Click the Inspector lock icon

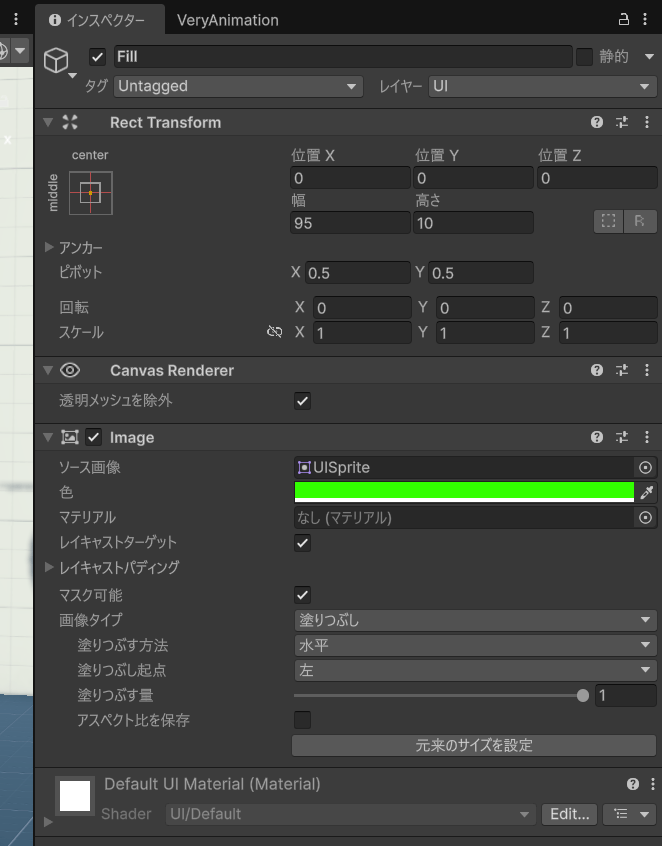[624, 19]
